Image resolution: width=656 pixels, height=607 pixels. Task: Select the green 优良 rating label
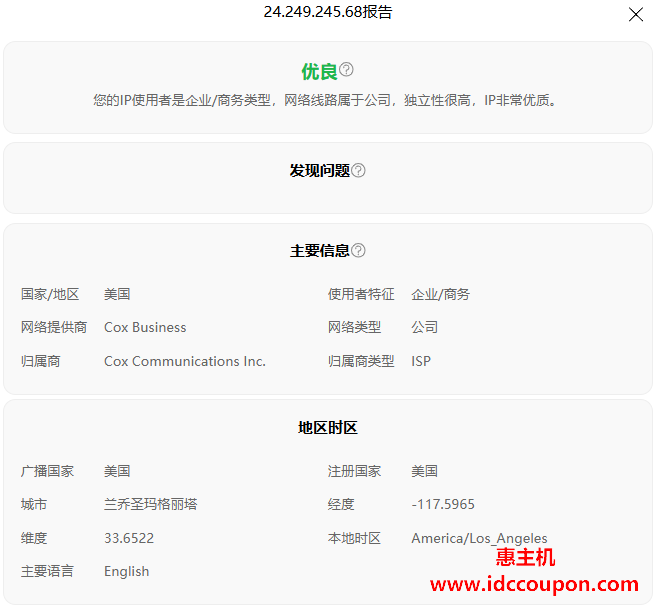(x=319, y=71)
